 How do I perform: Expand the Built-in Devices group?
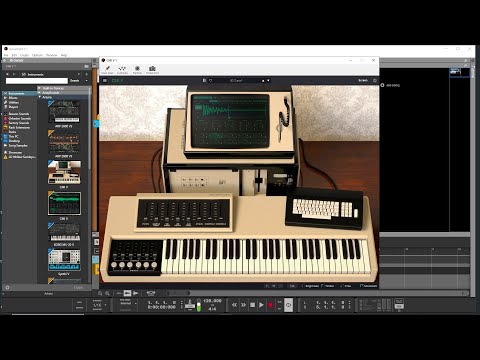[39, 88]
